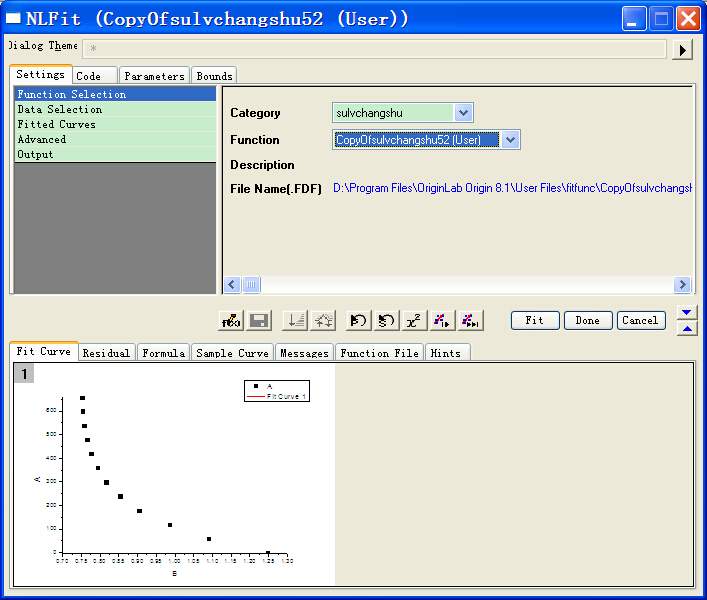Show the Formula tab

[x=163, y=353]
